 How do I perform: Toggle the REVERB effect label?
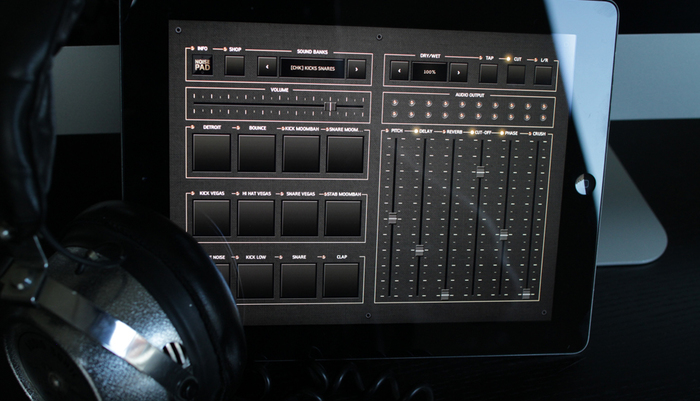(x=454, y=132)
